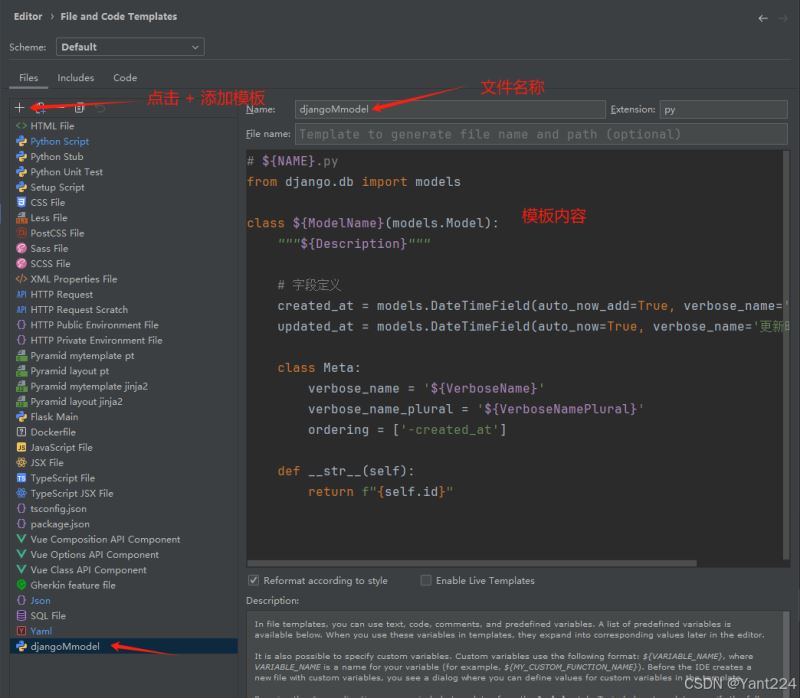
Task: Click the Copy Template toolbar icon
Action: pyautogui.click(x=80, y=108)
